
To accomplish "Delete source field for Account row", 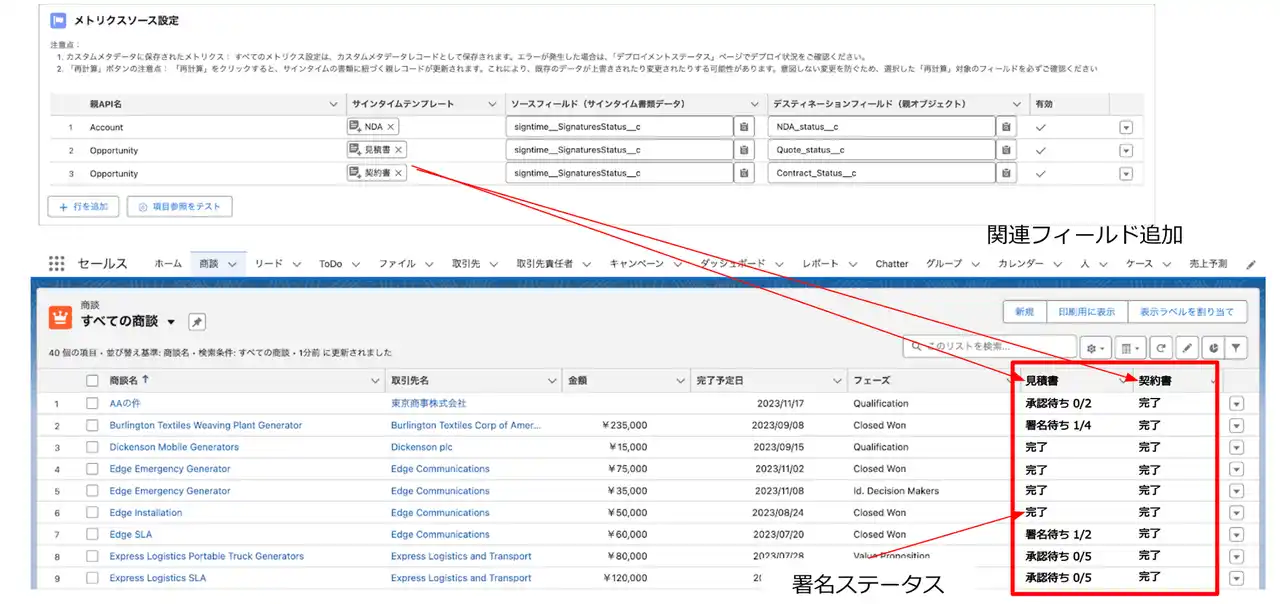I will (x=744, y=127).
